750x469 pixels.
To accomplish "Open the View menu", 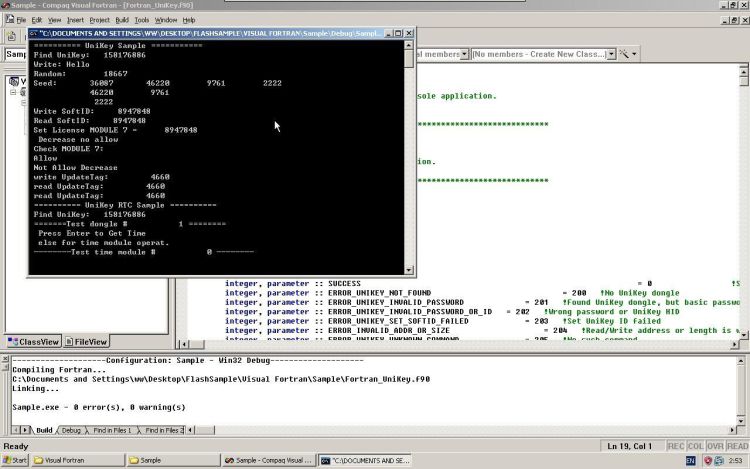I will click(55, 20).
